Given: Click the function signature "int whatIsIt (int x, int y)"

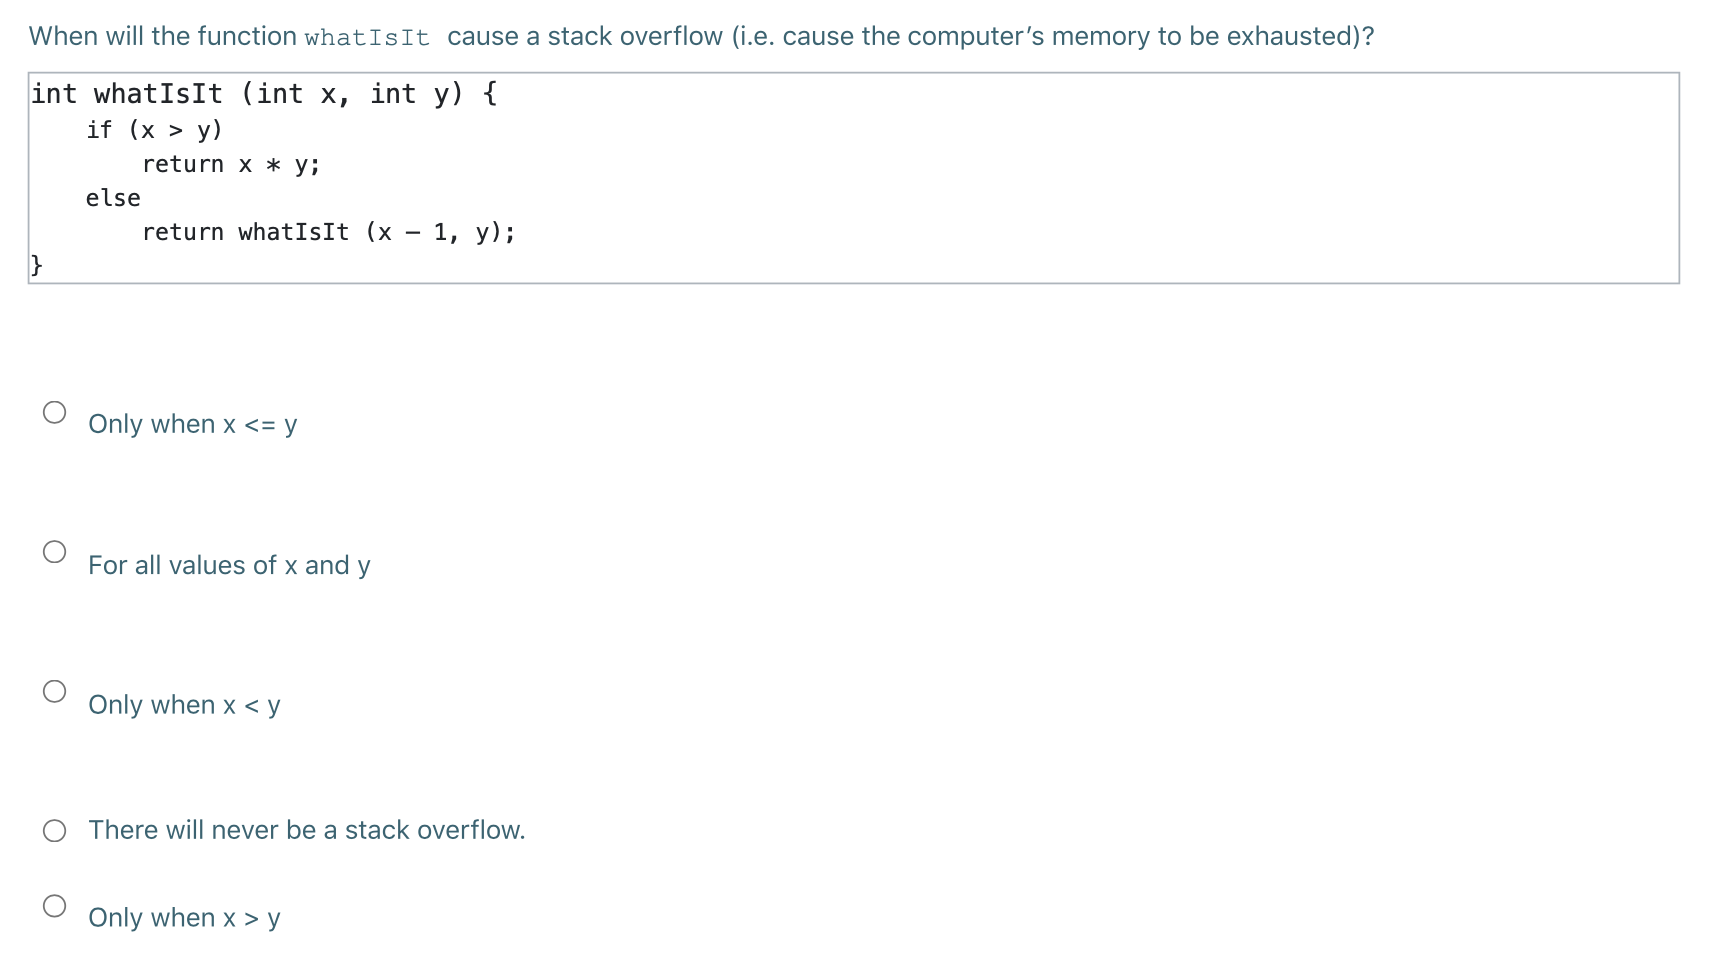Looking at the screenshot, I should [263, 93].
